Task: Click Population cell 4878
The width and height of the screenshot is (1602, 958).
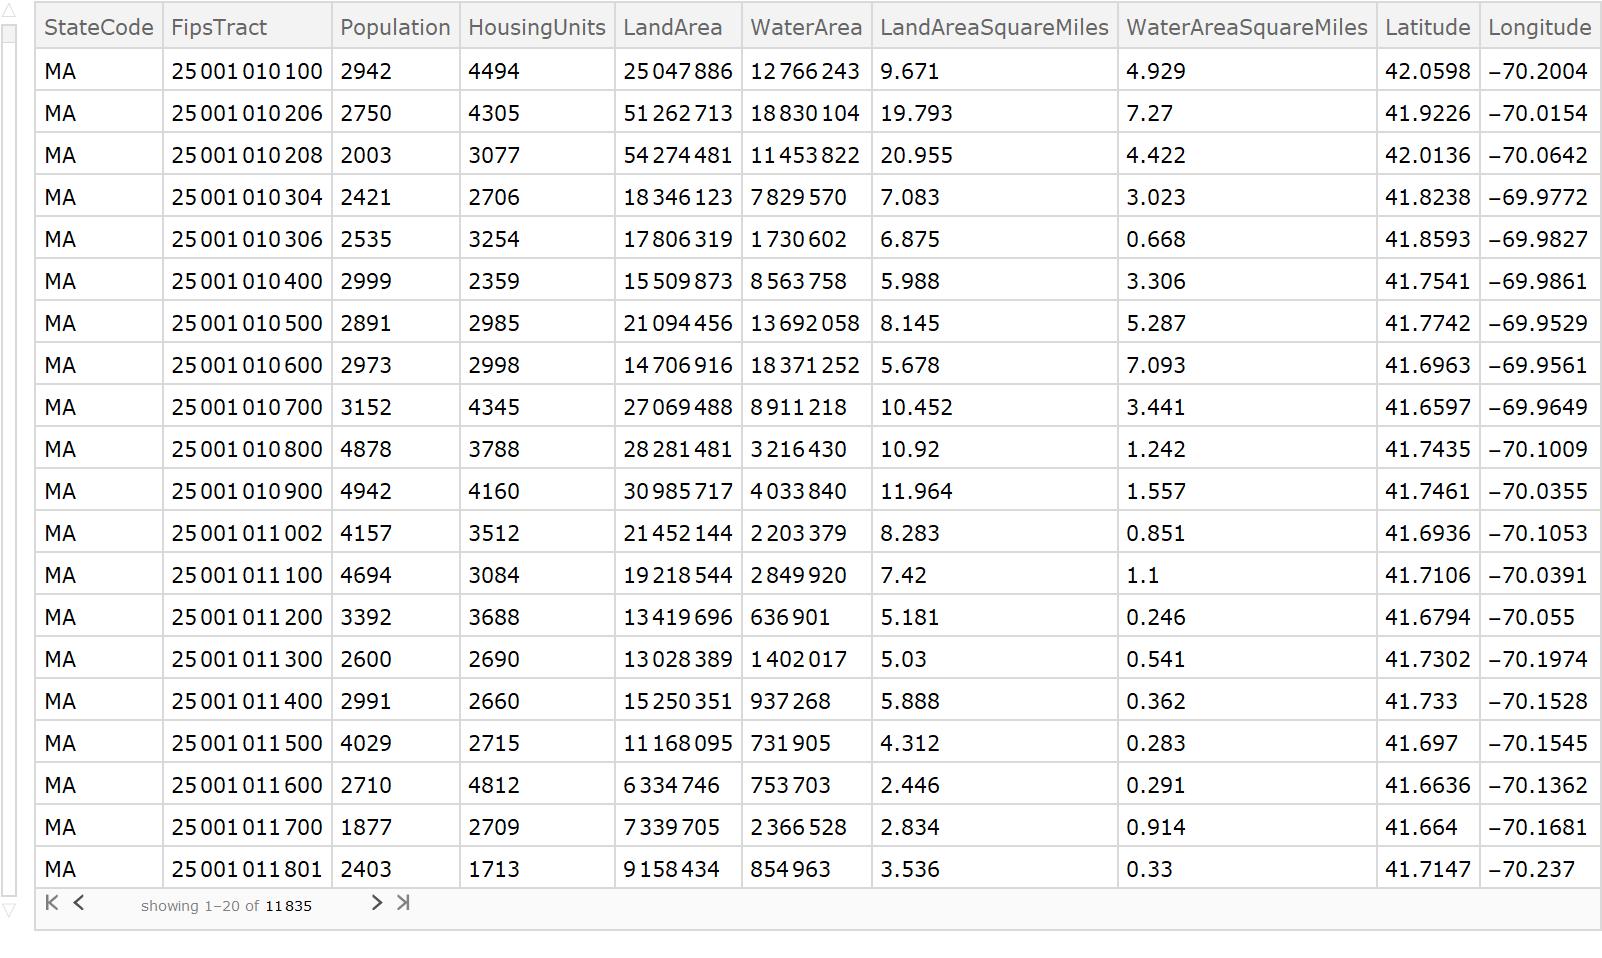Action: pos(396,449)
